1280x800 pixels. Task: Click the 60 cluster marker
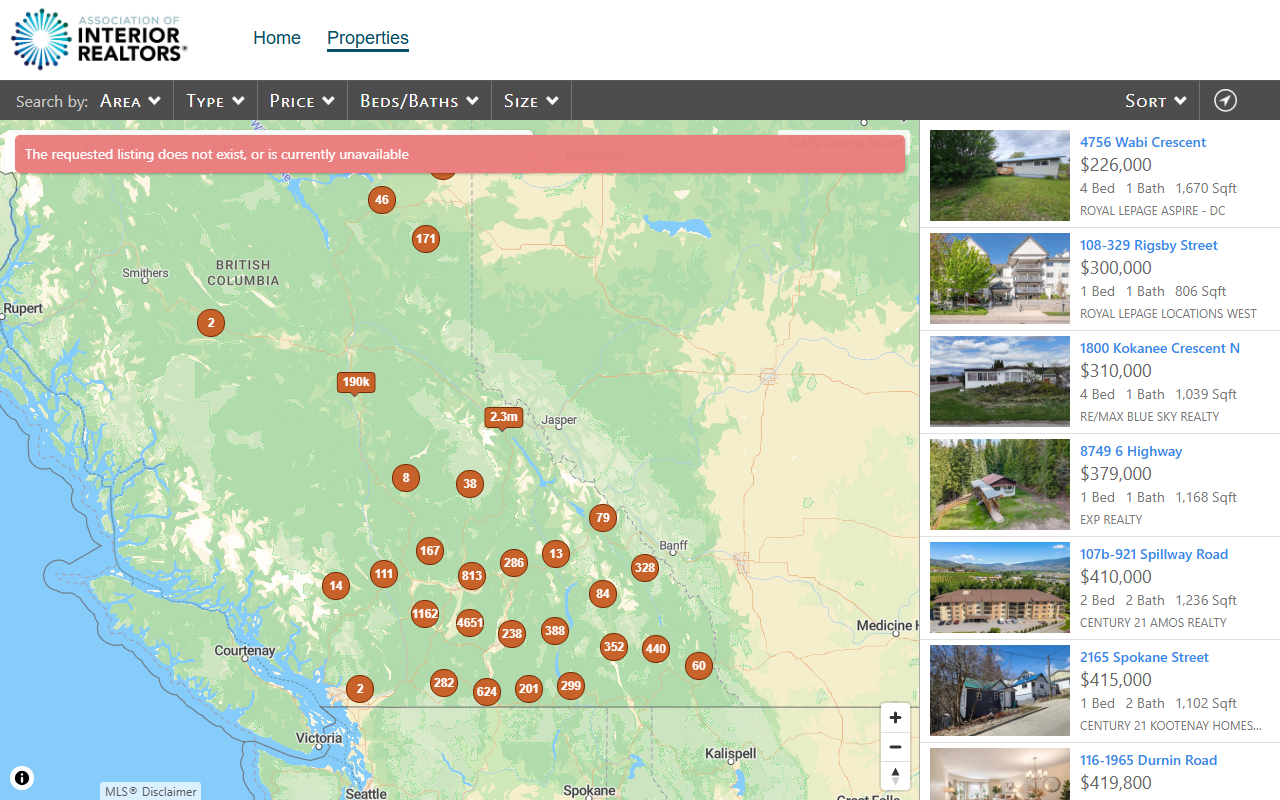pyautogui.click(x=699, y=666)
